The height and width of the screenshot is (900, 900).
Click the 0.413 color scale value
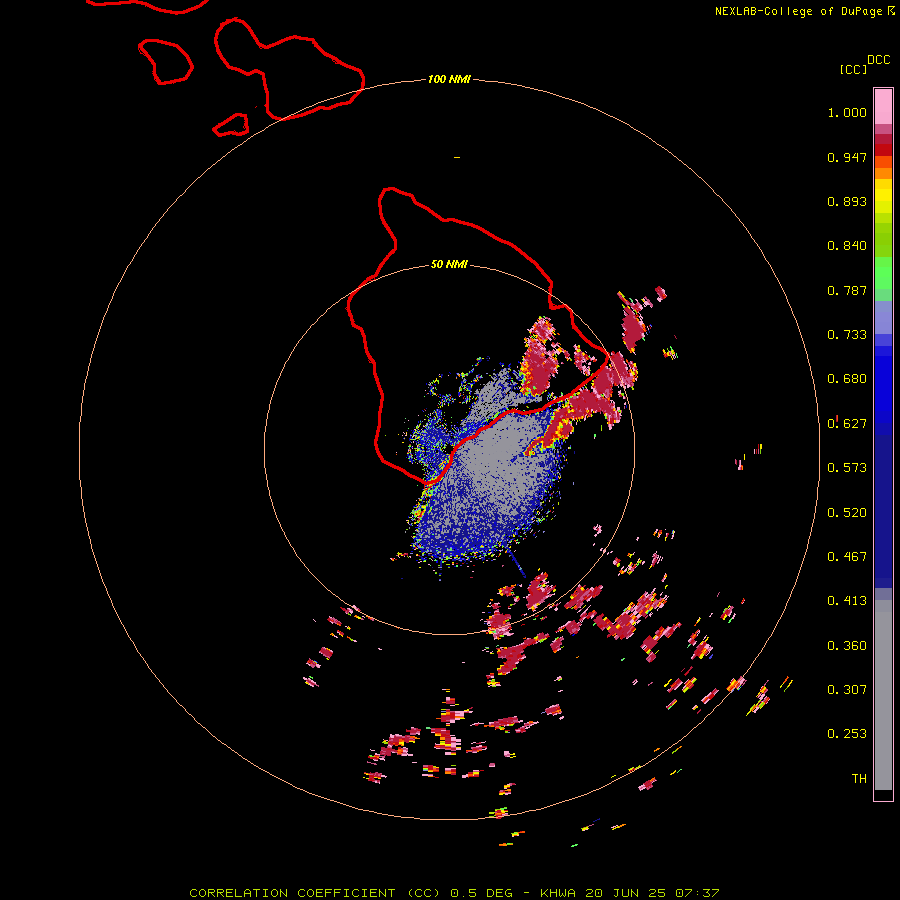tap(847, 601)
